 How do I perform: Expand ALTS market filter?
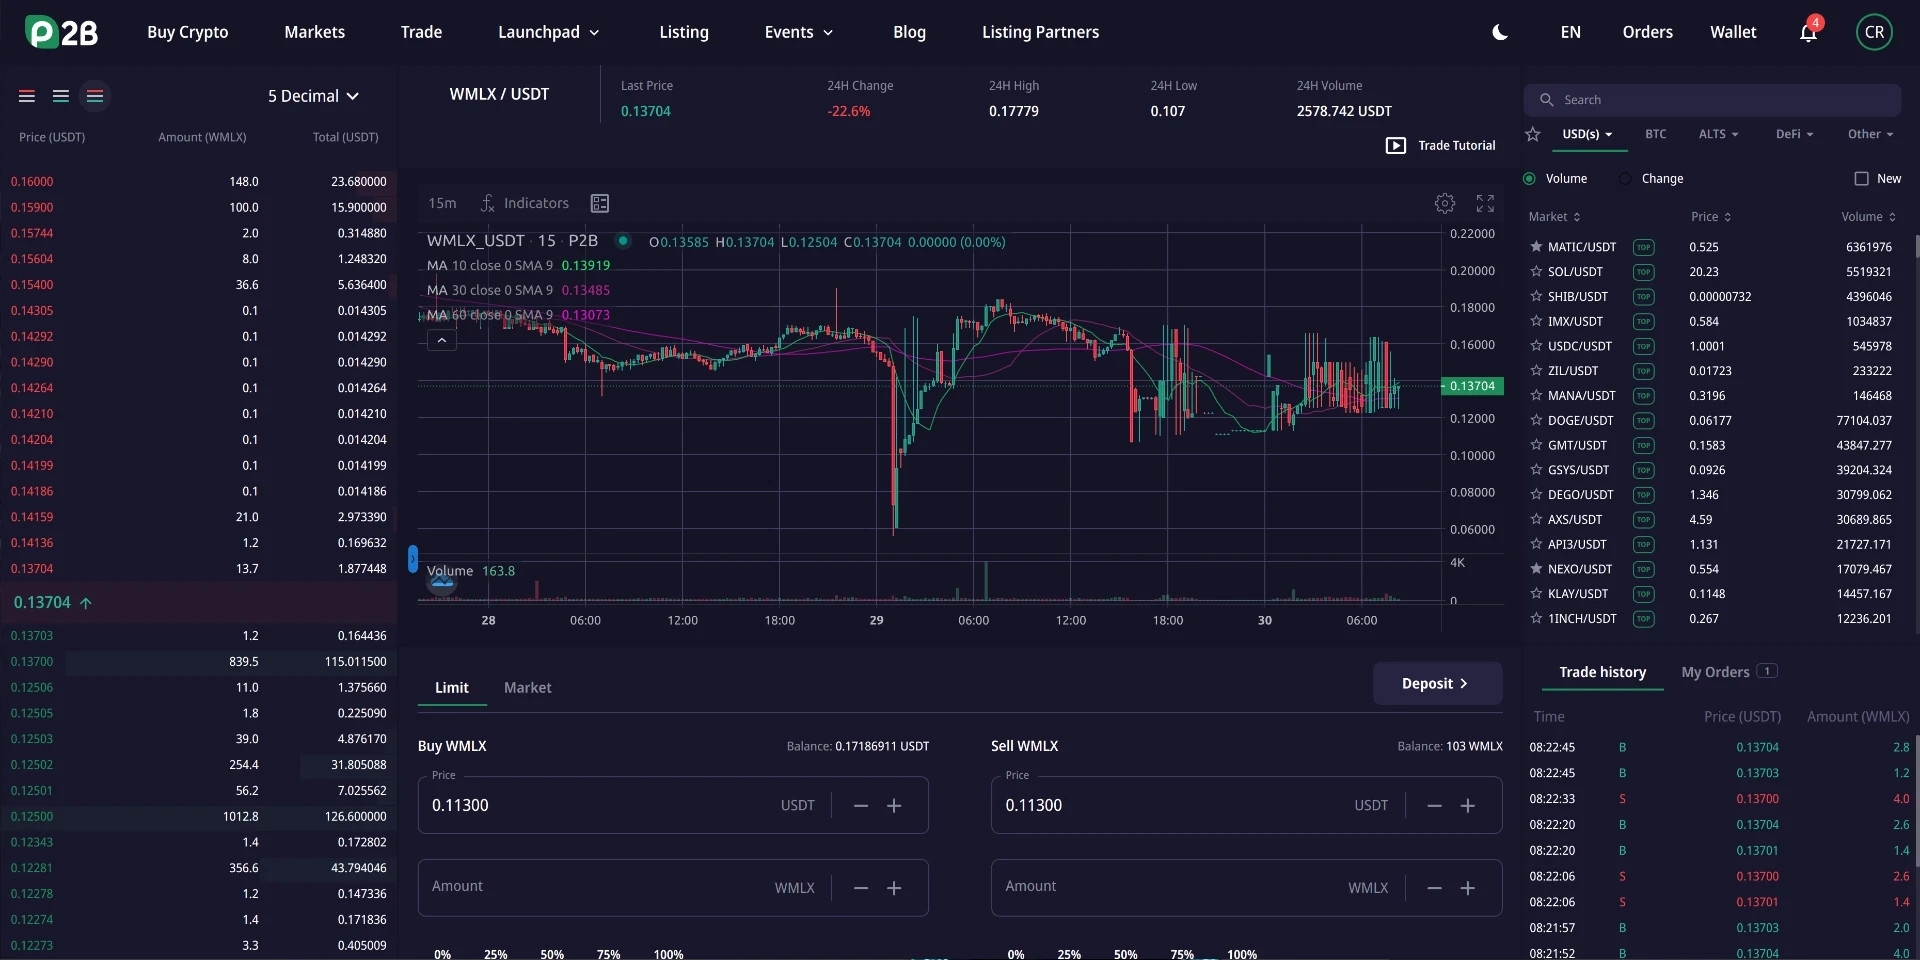coord(1719,134)
